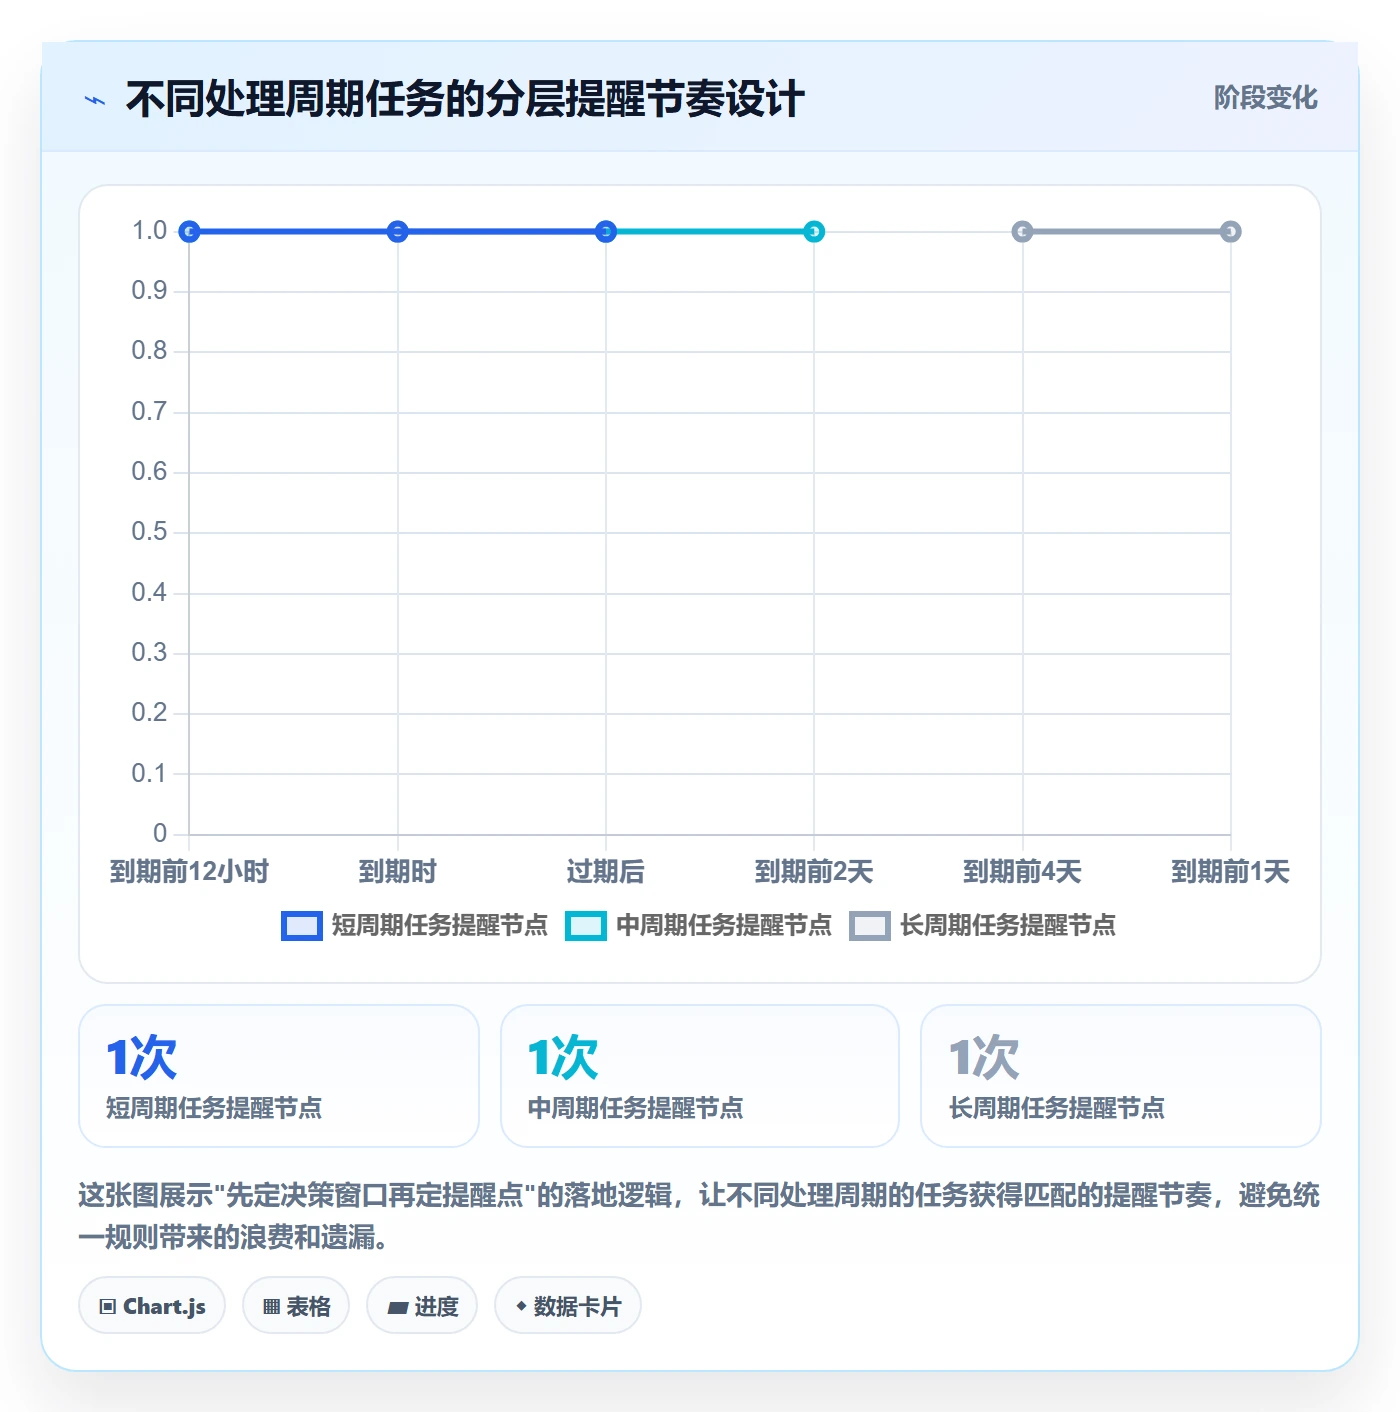Click gray data point at 到期前1天
Image resolution: width=1400 pixels, height=1412 pixels.
click(x=1231, y=232)
